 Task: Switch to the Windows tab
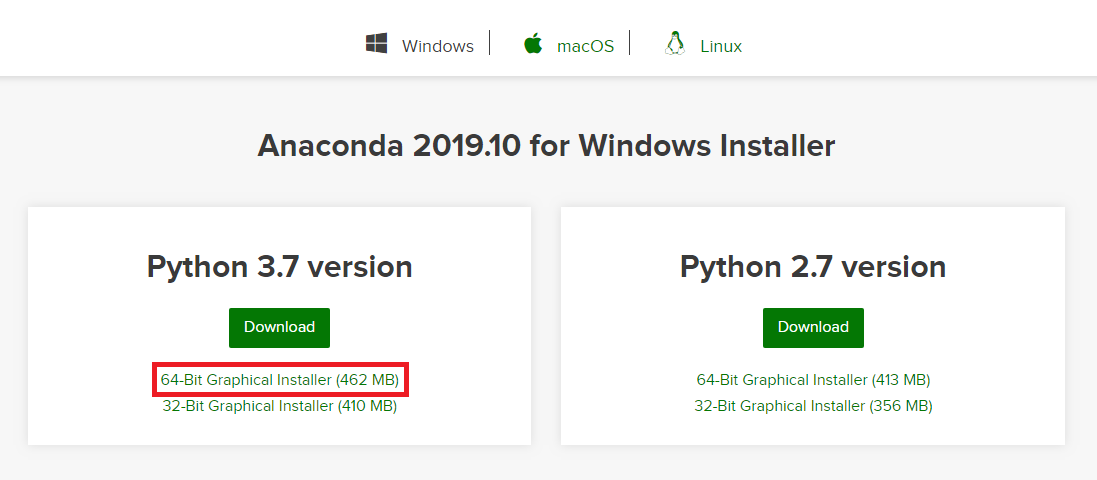(437, 46)
